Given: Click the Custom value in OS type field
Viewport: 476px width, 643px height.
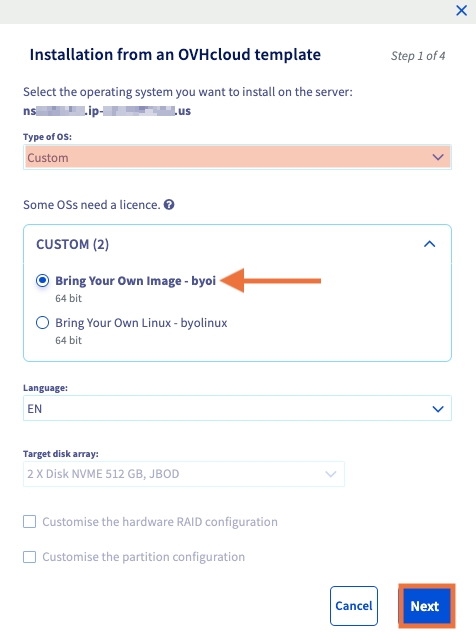Looking at the screenshot, I should [48, 157].
